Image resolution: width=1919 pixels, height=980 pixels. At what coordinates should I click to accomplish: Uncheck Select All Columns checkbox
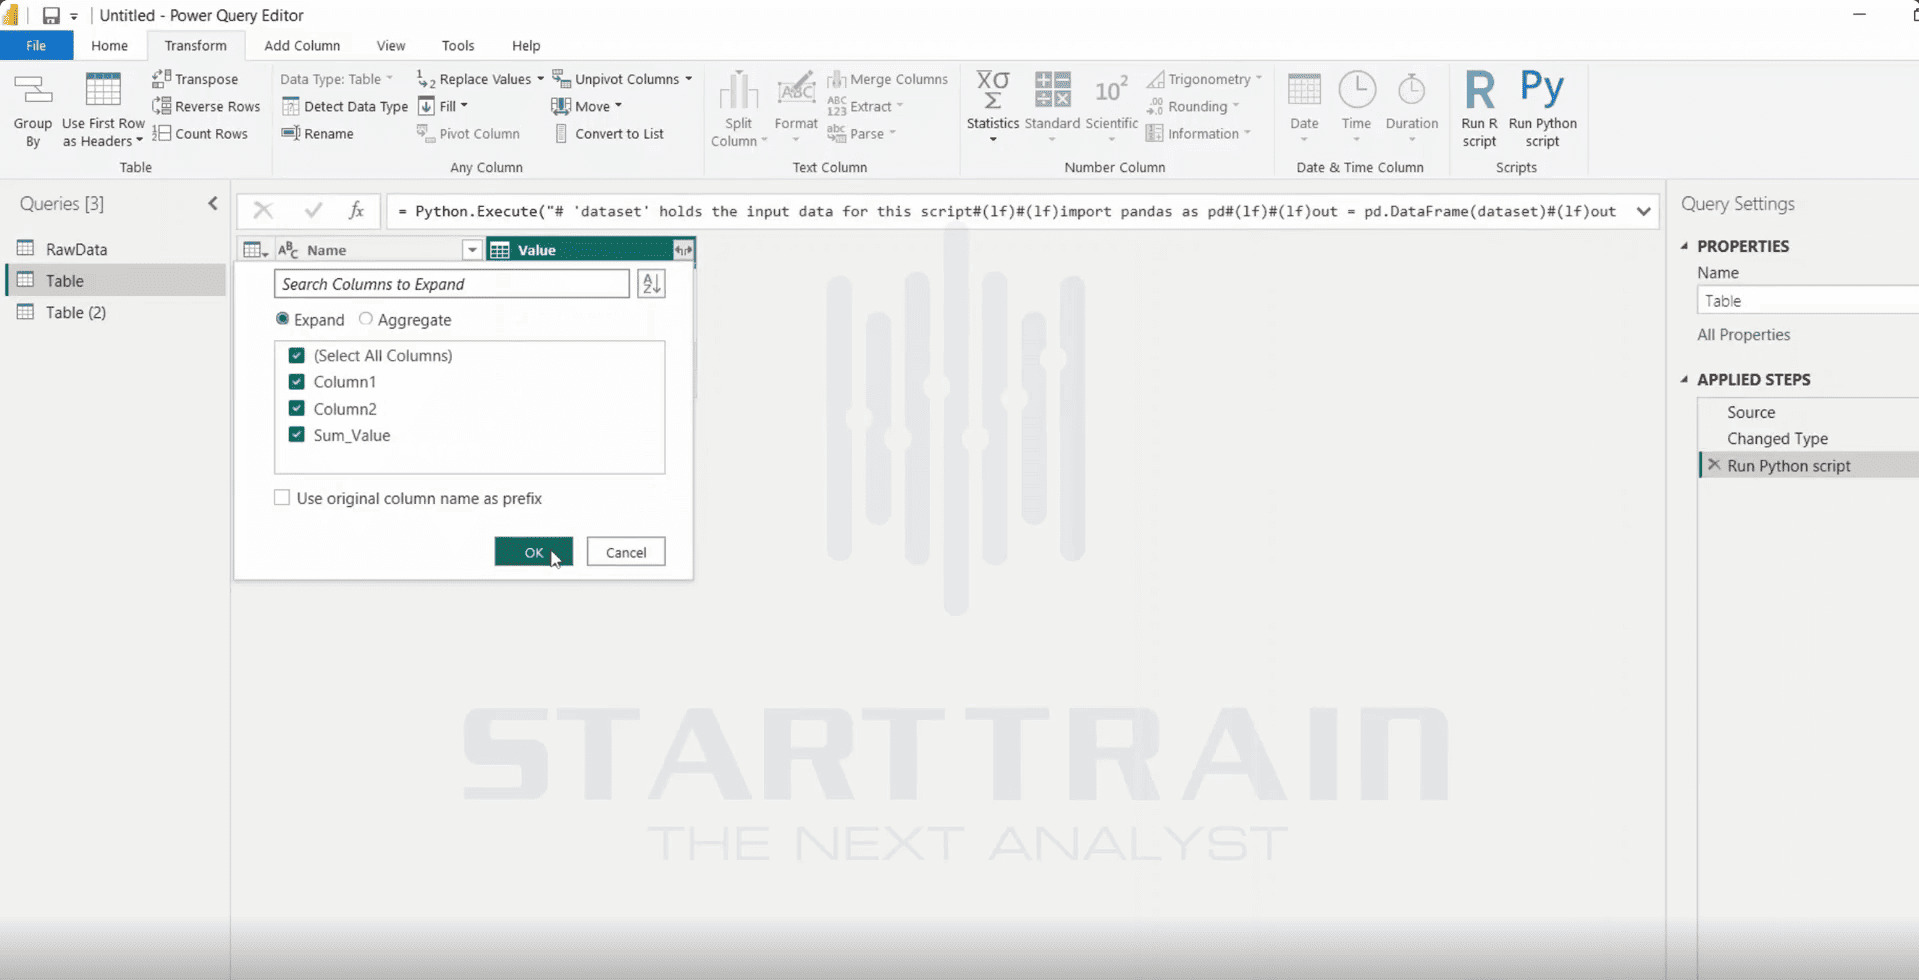click(296, 355)
